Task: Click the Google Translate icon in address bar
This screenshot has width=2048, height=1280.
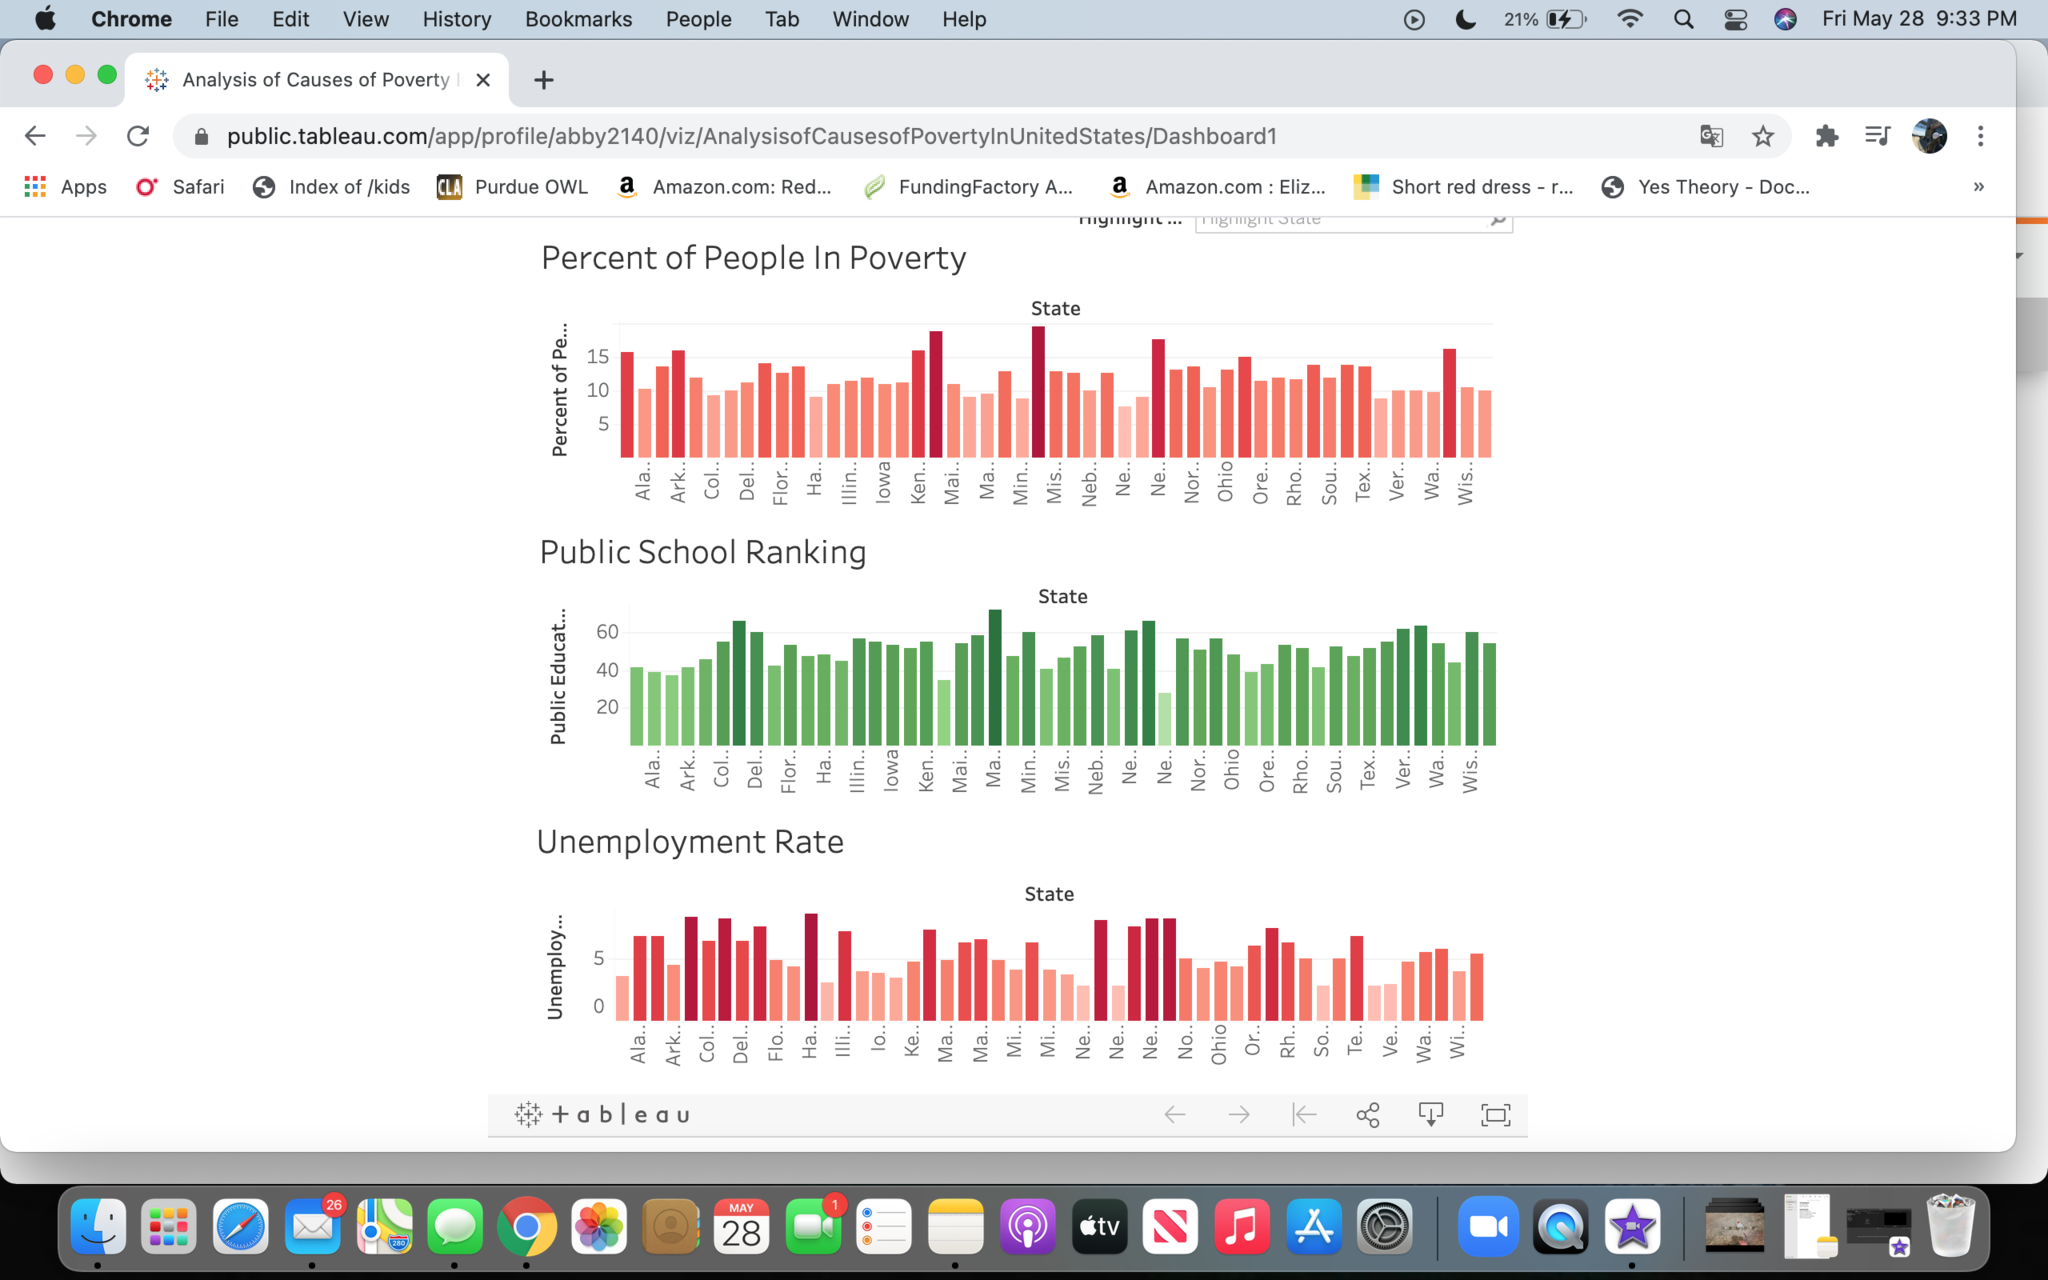Action: 1712,136
